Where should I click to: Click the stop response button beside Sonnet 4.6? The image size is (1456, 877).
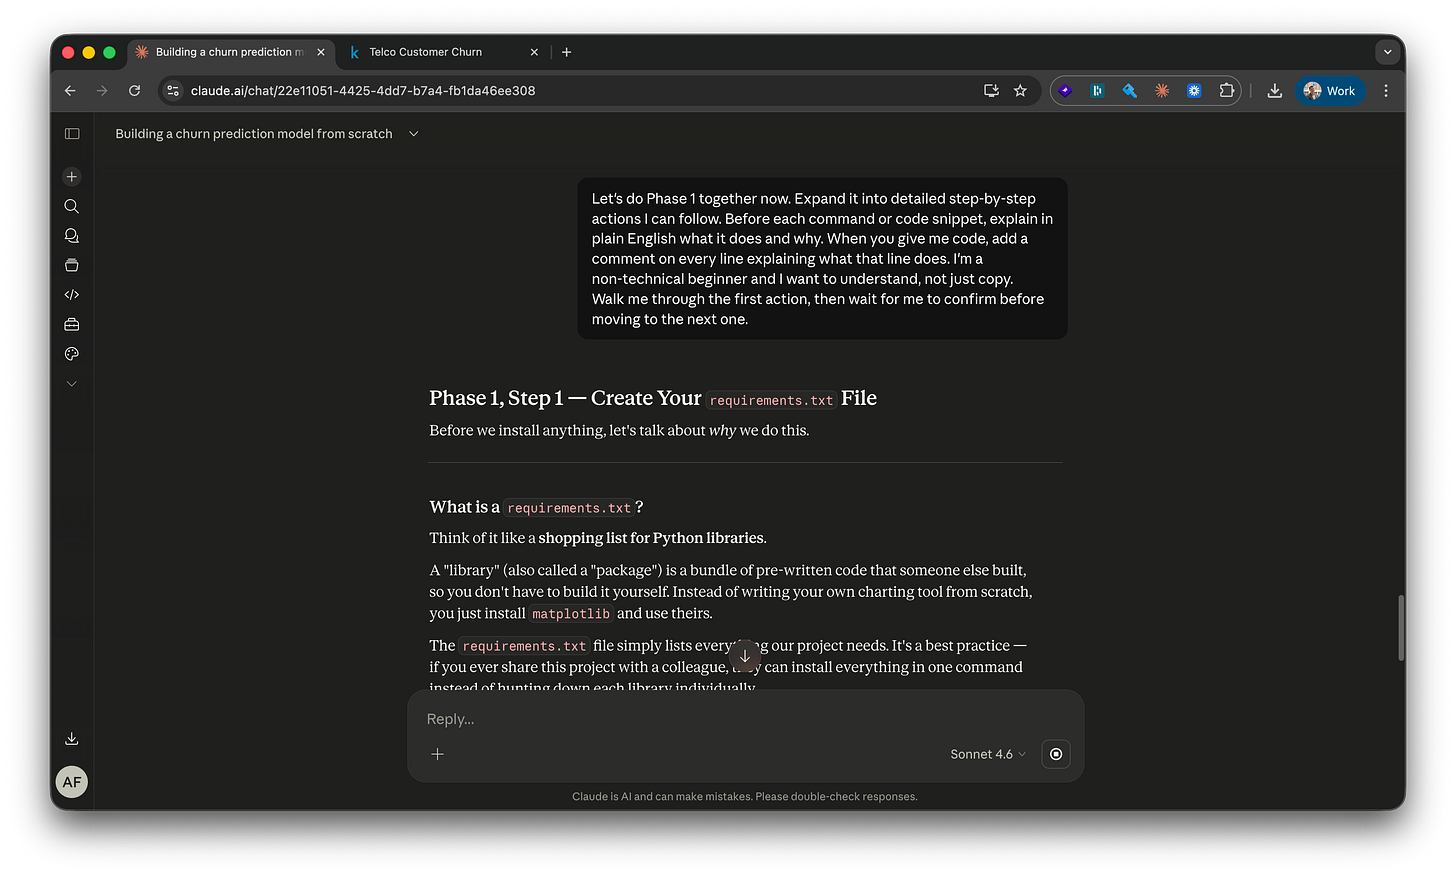pos(1055,754)
